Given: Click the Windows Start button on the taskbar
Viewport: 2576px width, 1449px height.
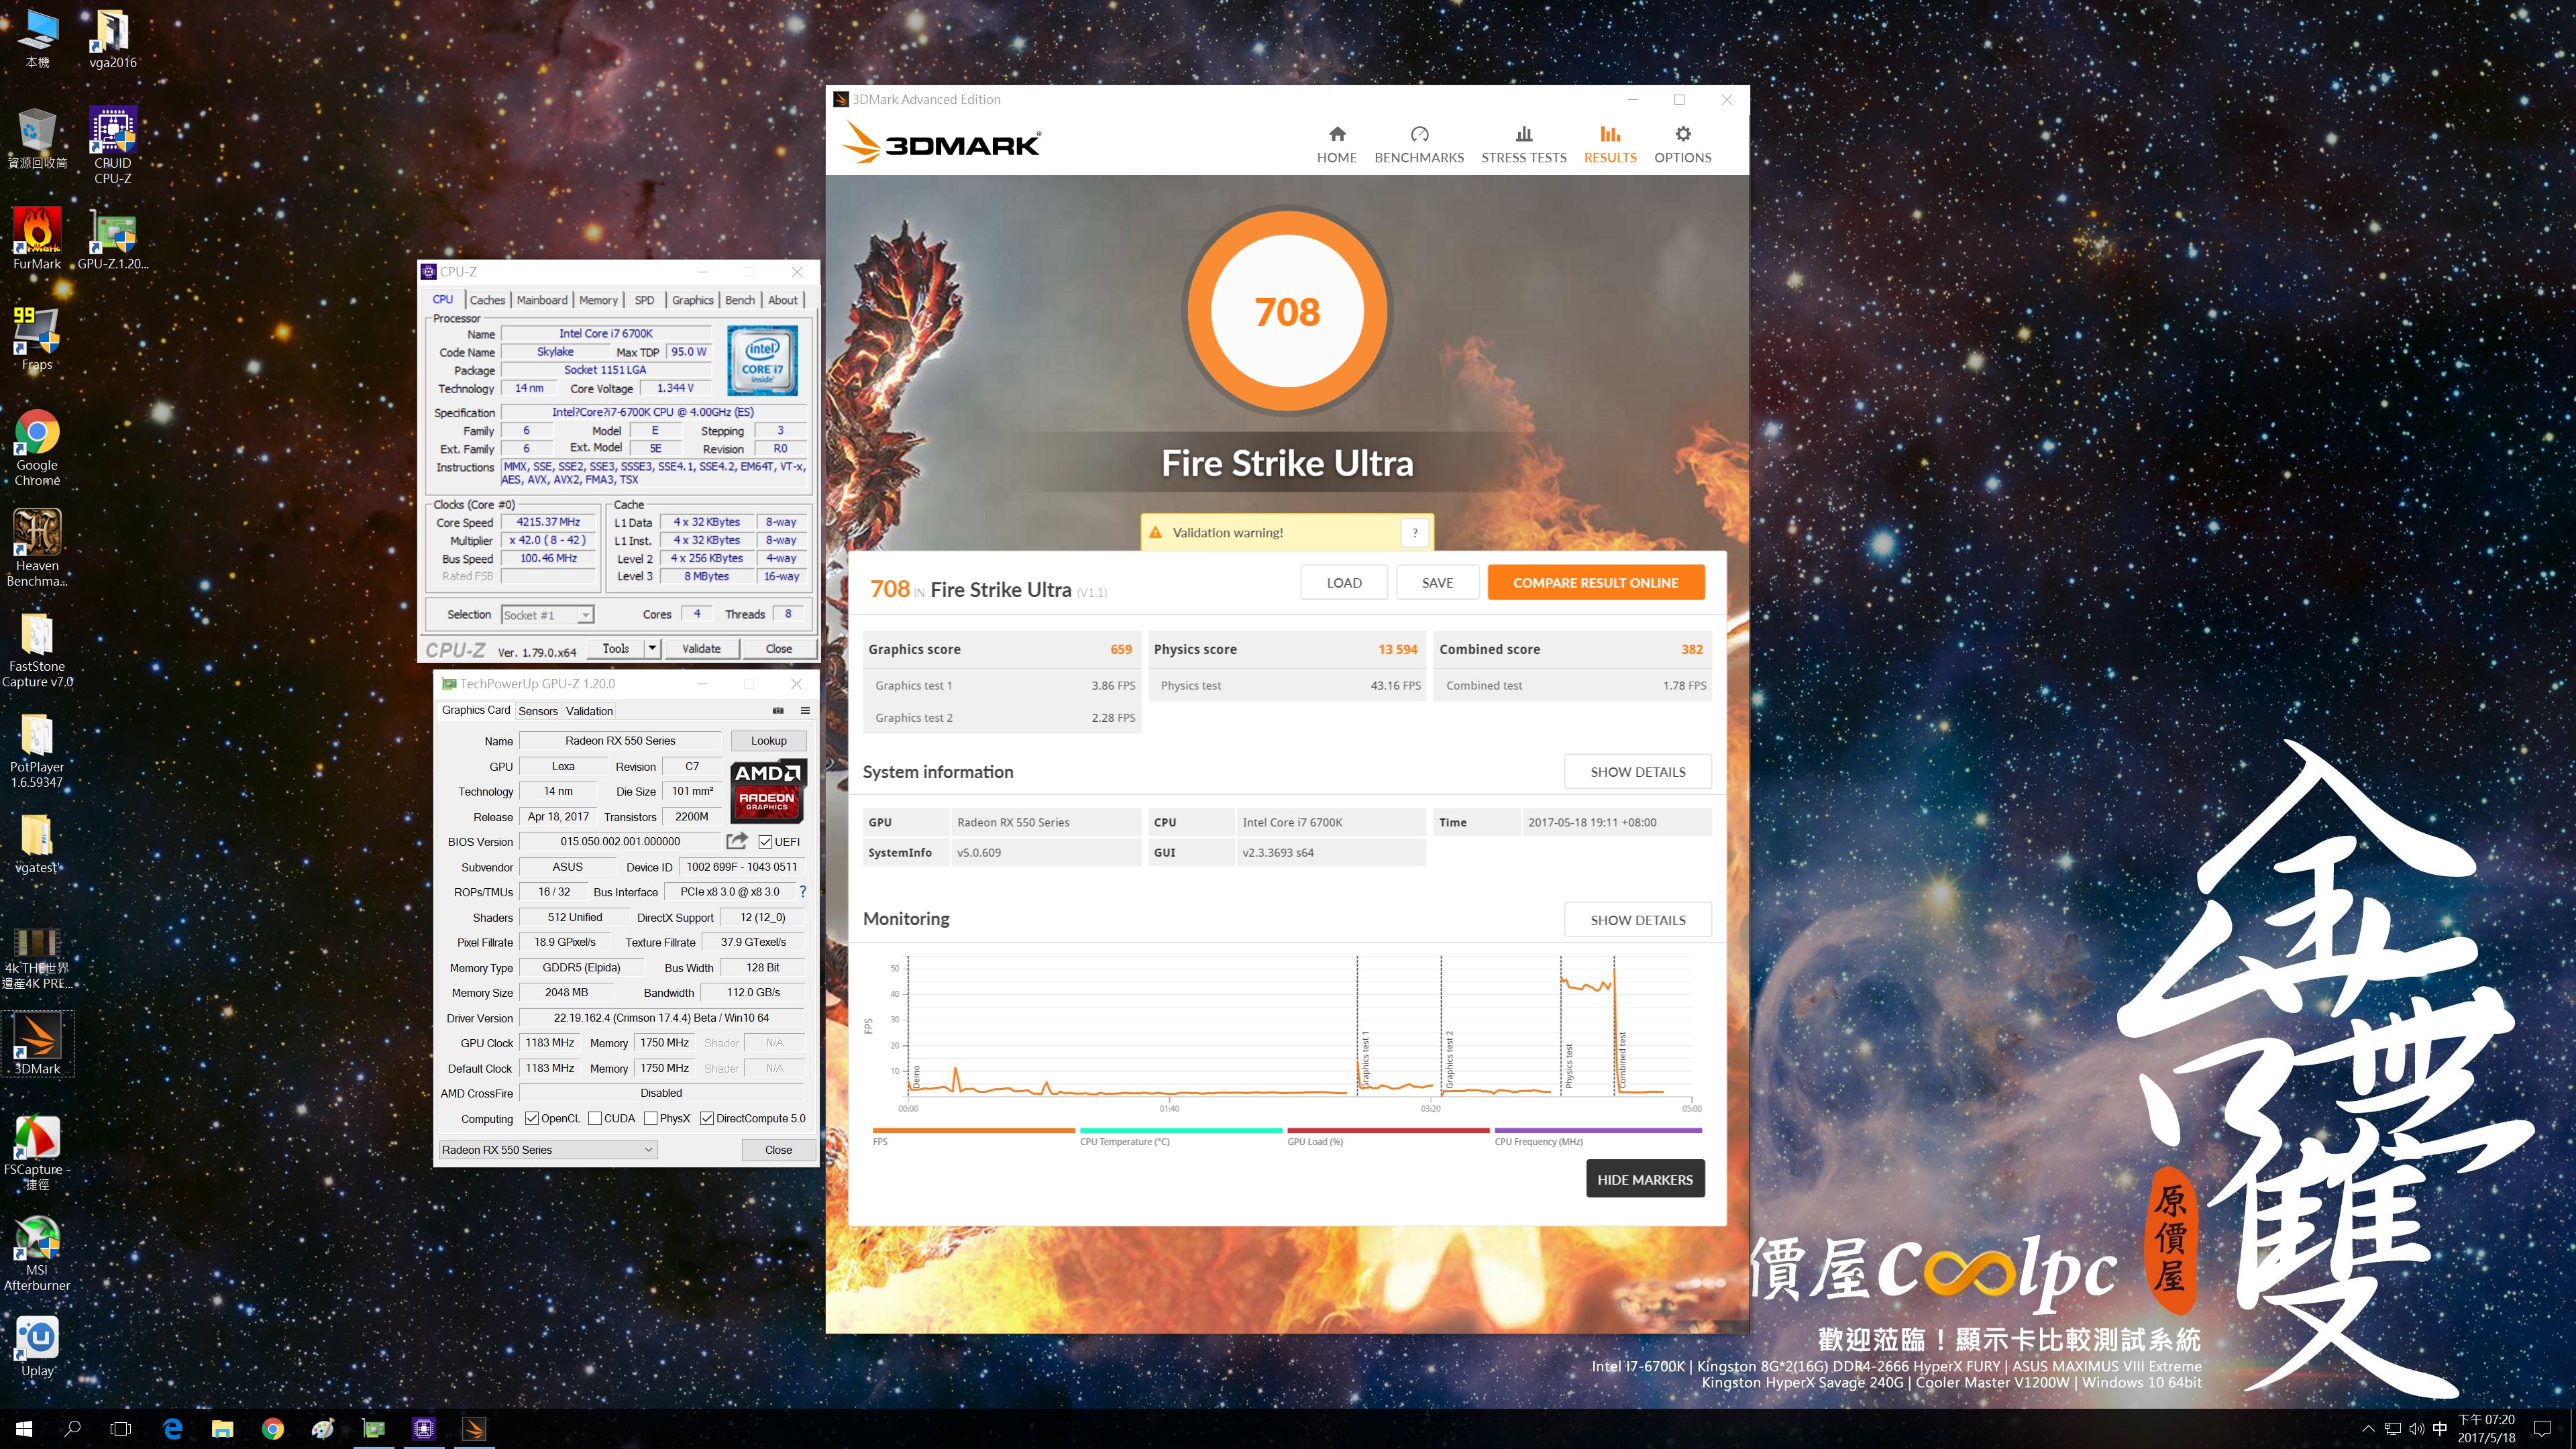Looking at the screenshot, I should pyautogui.click(x=24, y=1429).
